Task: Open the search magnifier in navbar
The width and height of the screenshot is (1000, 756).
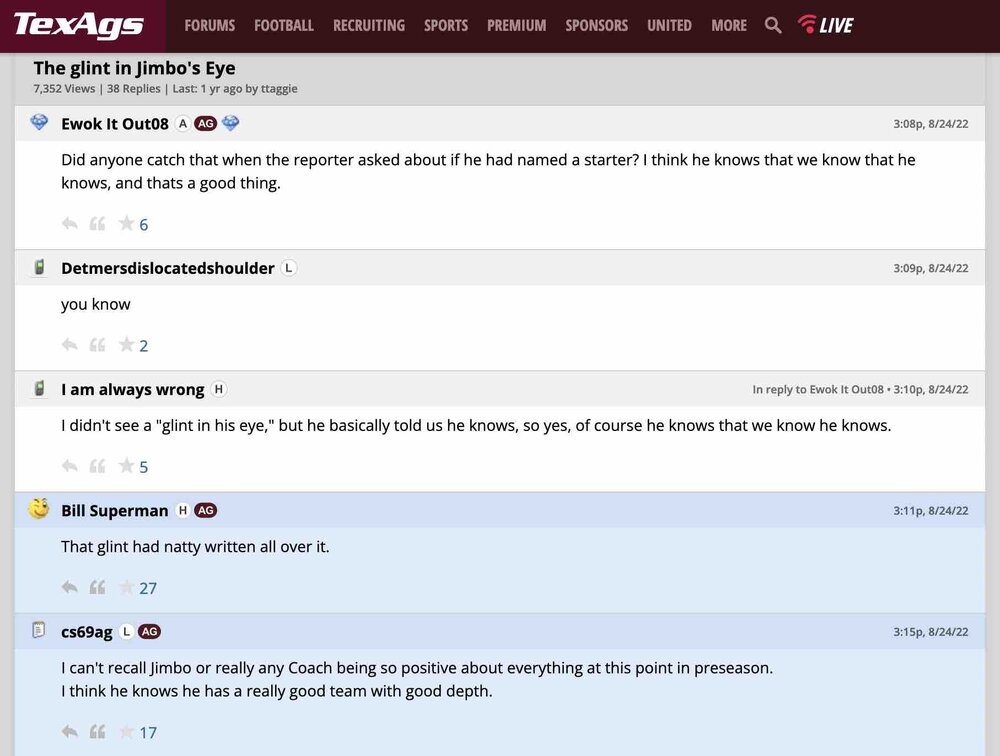Action: tap(773, 25)
